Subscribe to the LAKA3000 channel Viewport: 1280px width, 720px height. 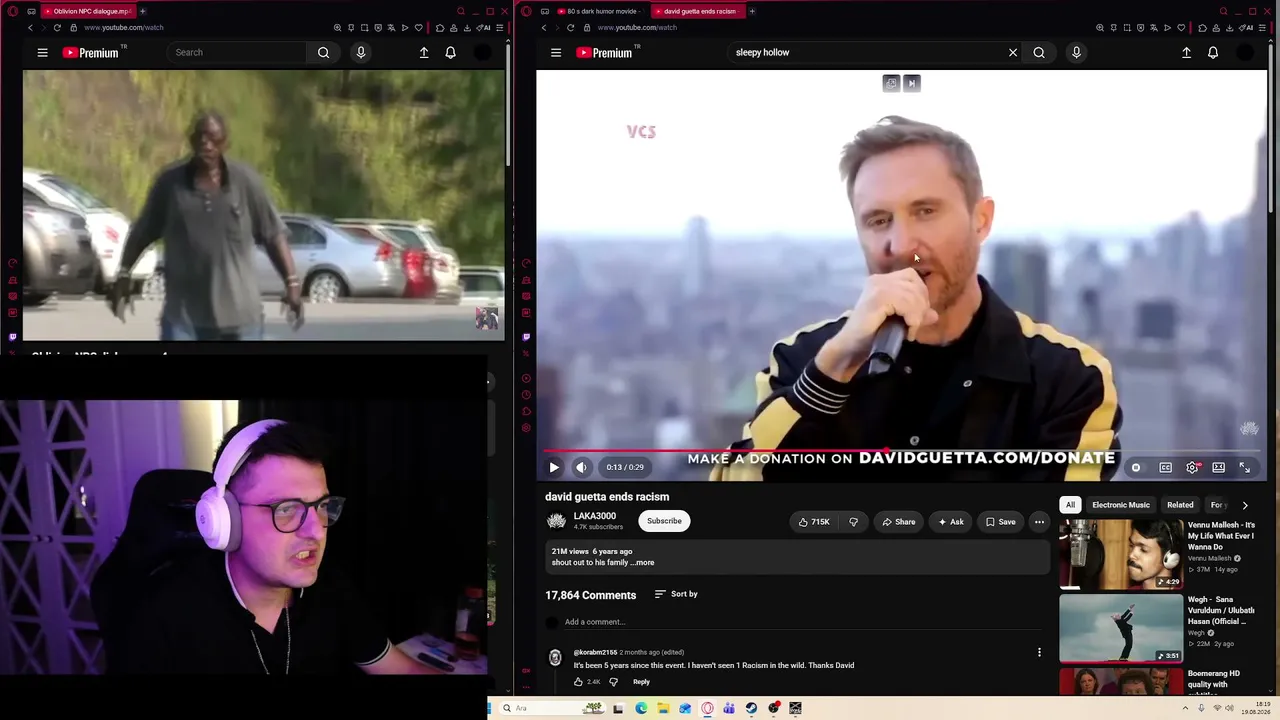point(664,521)
